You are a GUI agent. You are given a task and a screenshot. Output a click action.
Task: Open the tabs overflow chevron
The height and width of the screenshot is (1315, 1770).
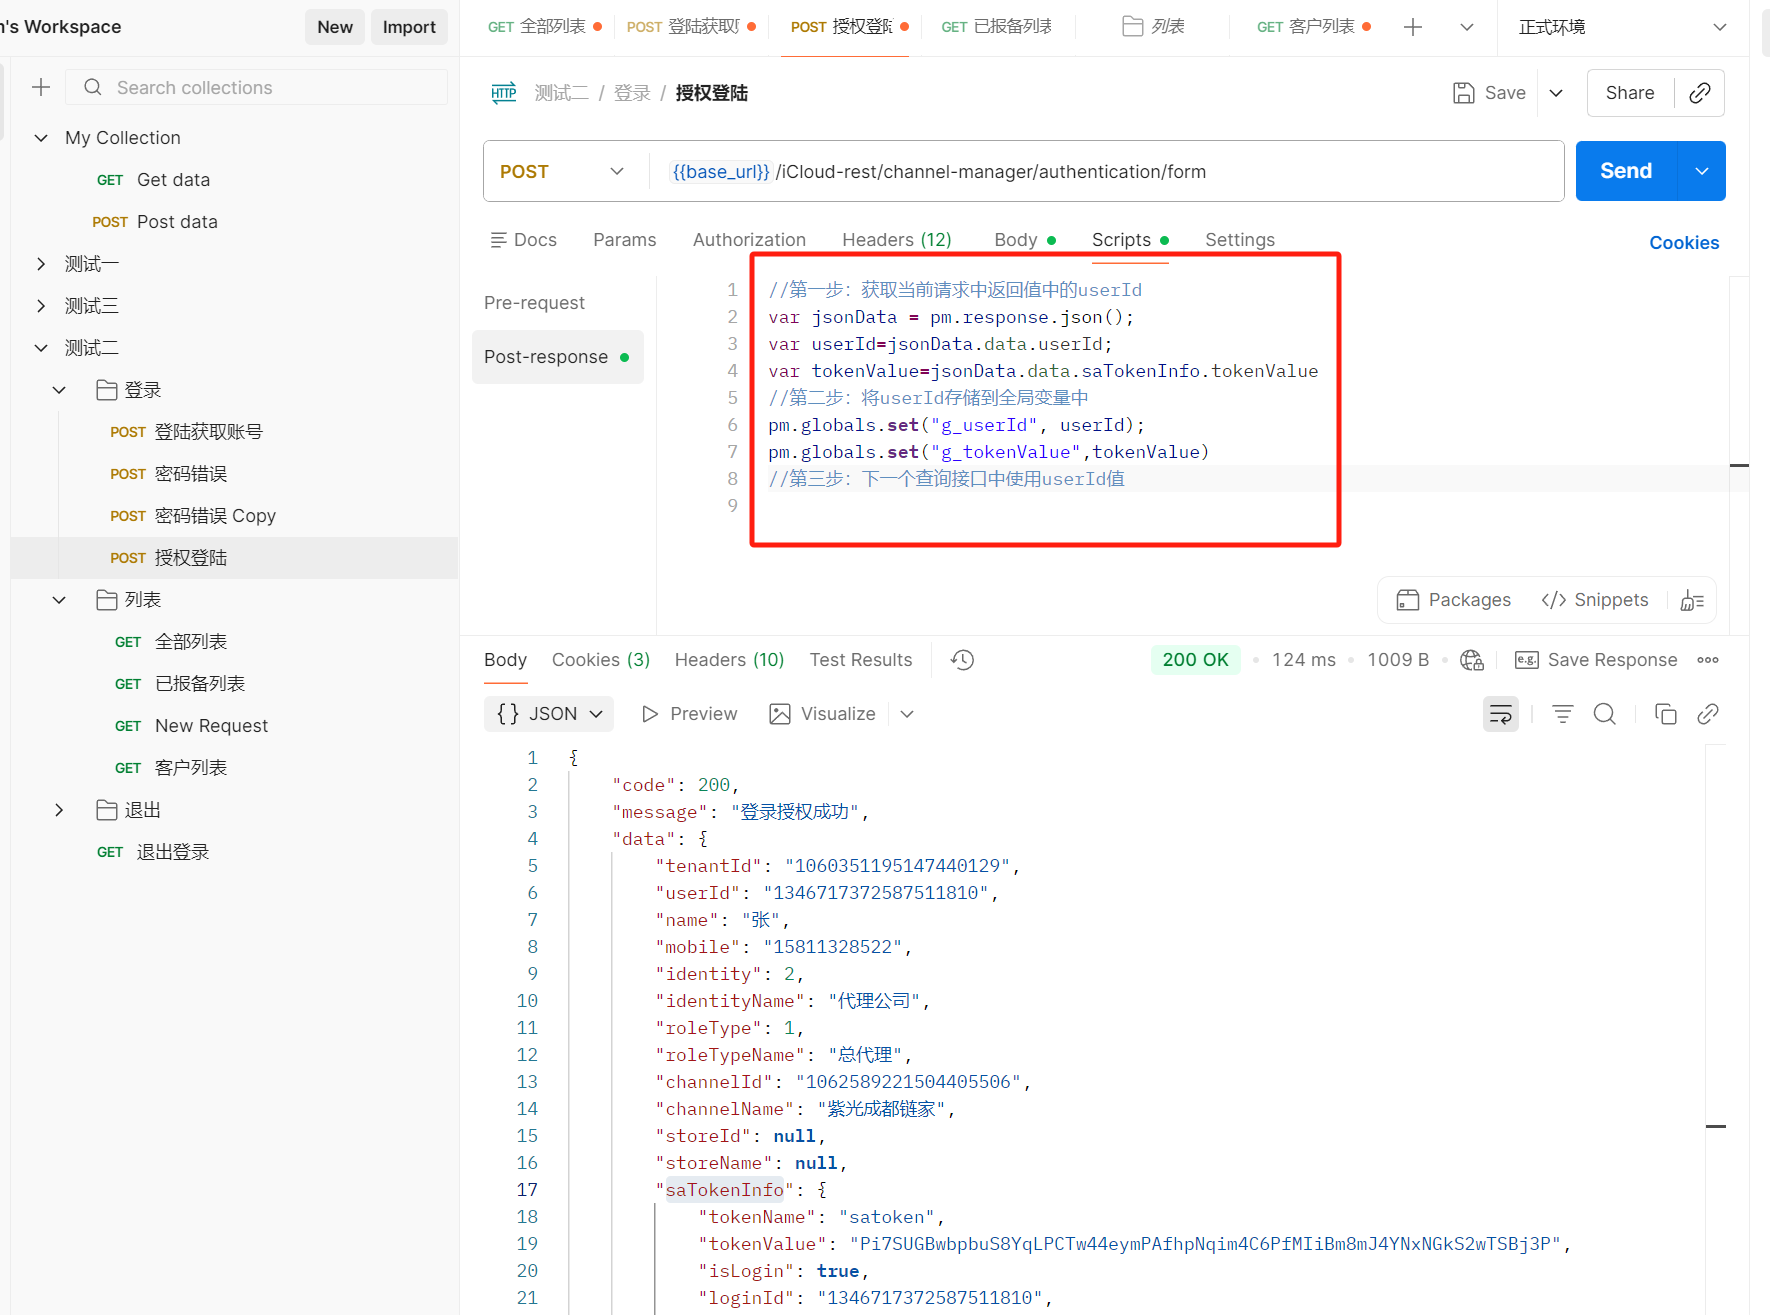coord(1467,27)
